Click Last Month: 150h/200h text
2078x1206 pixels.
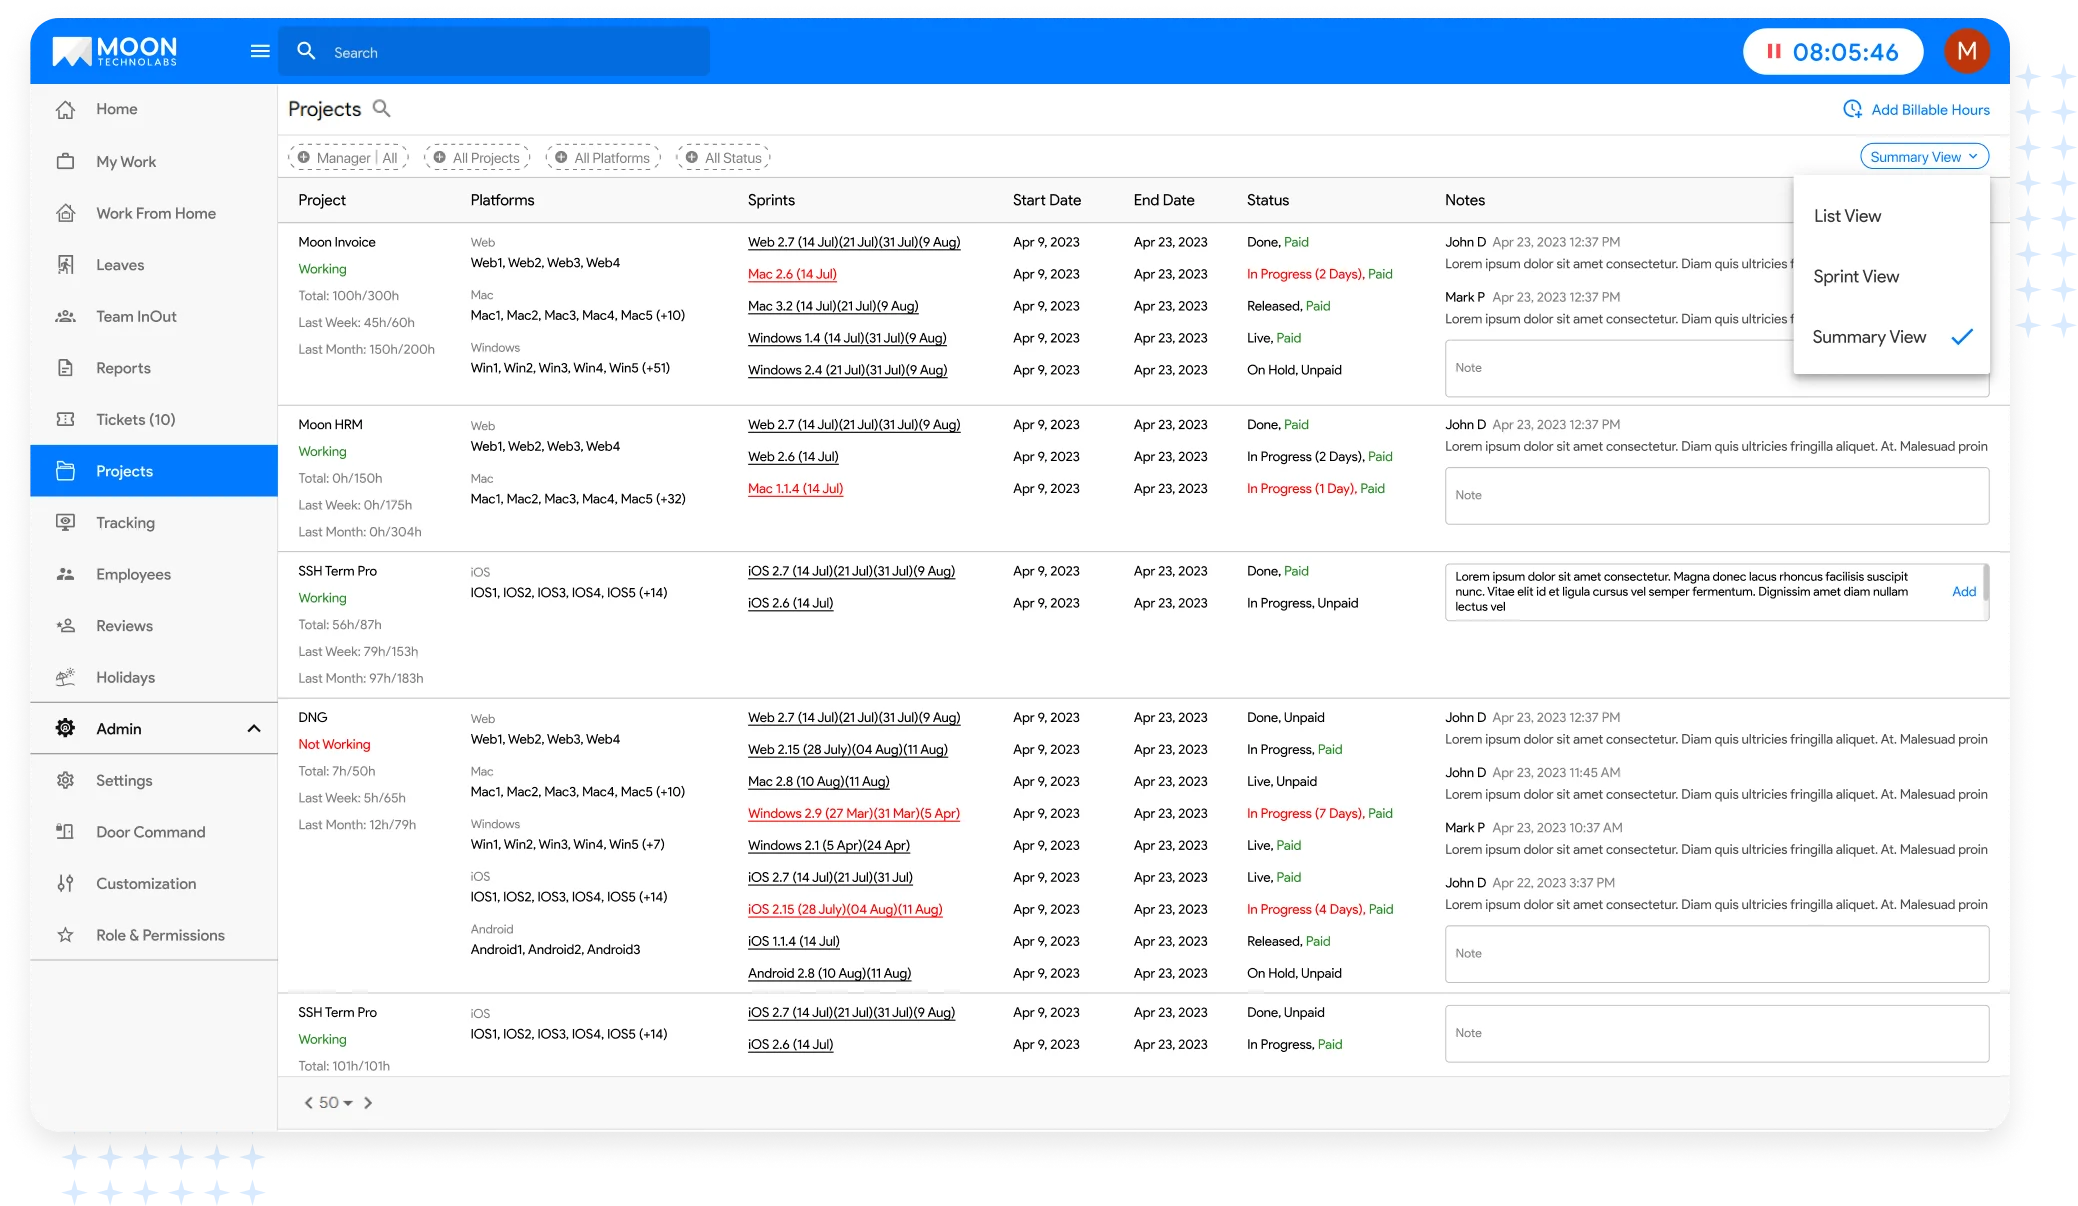[x=366, y=350]
